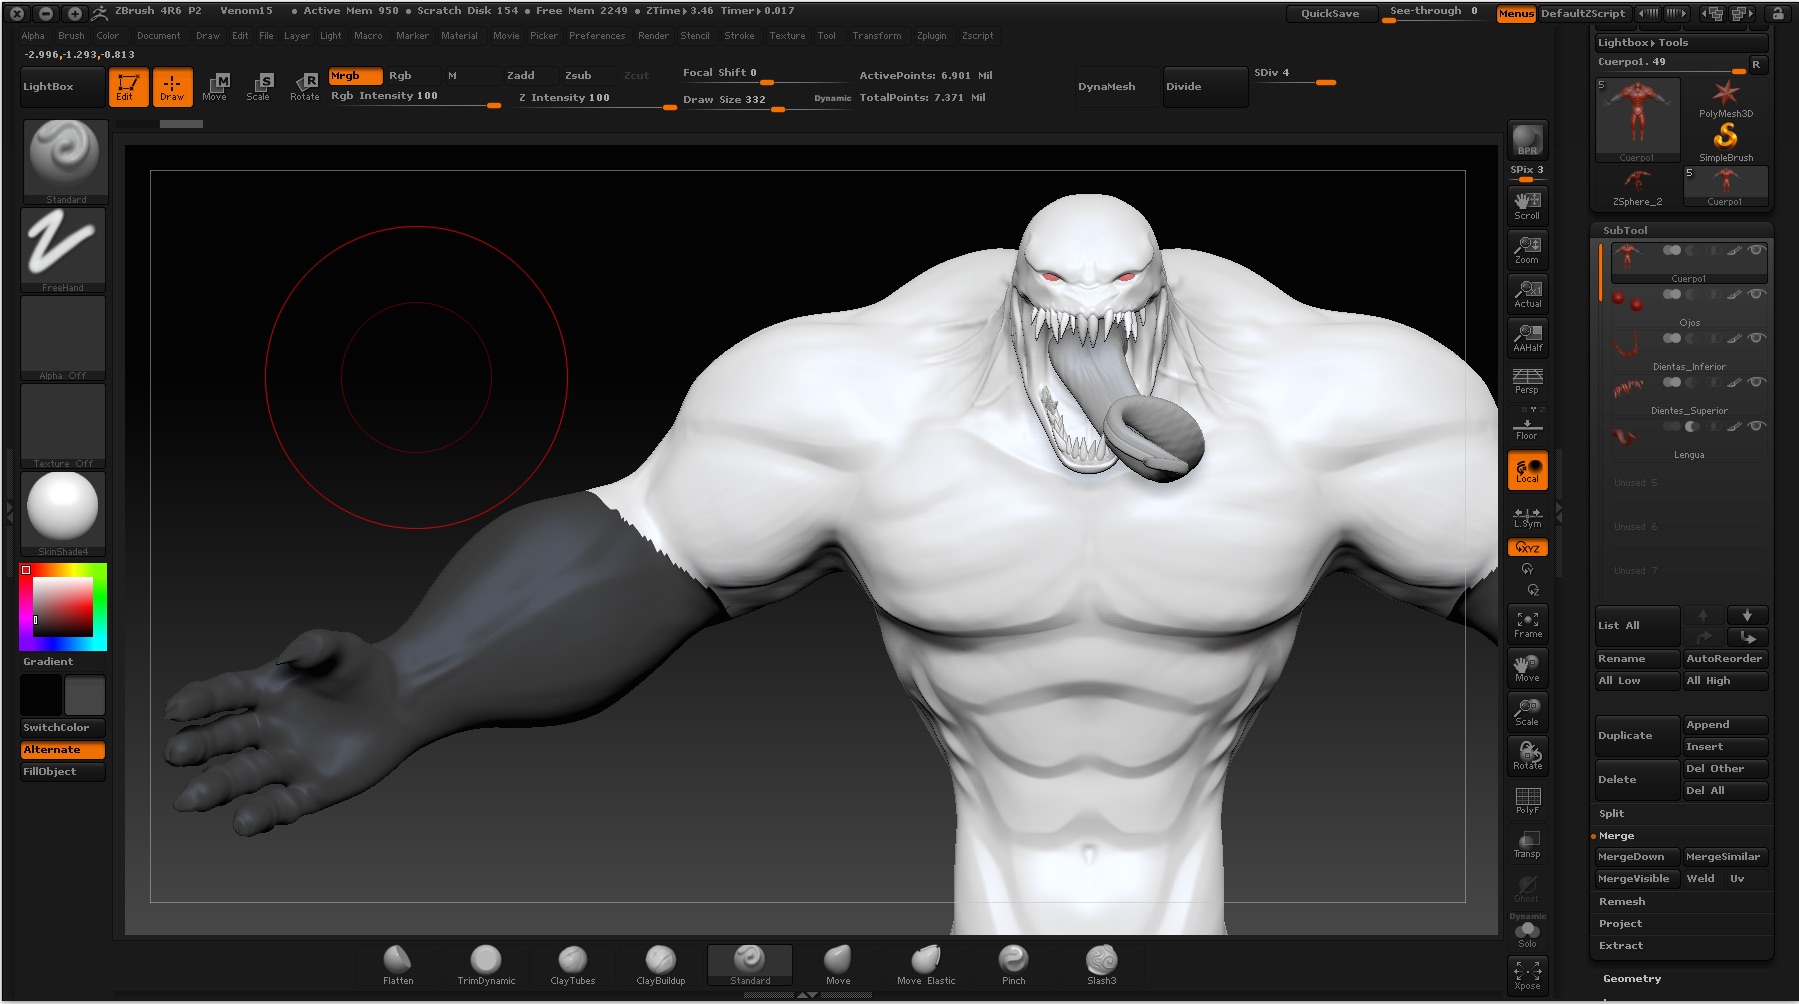The width and height of the screenshot is (1799, 1004).
Task: Expand the Geometry palette section
Action: tap(1631, 979)
